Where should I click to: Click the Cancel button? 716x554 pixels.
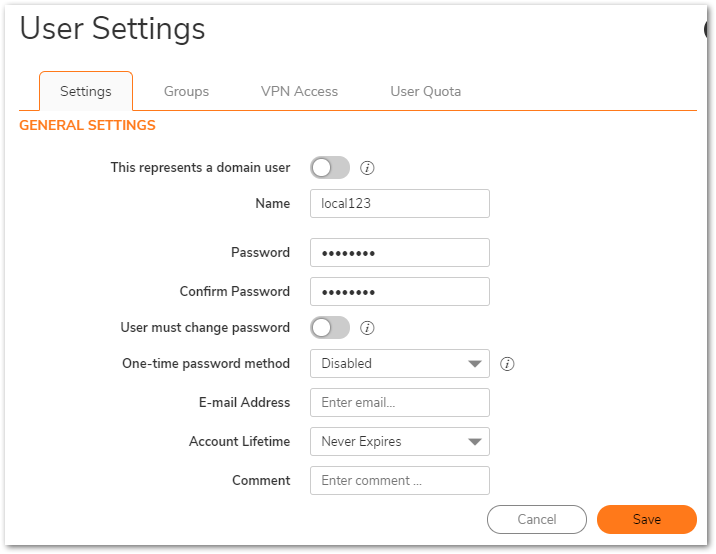tap(536, 520)
